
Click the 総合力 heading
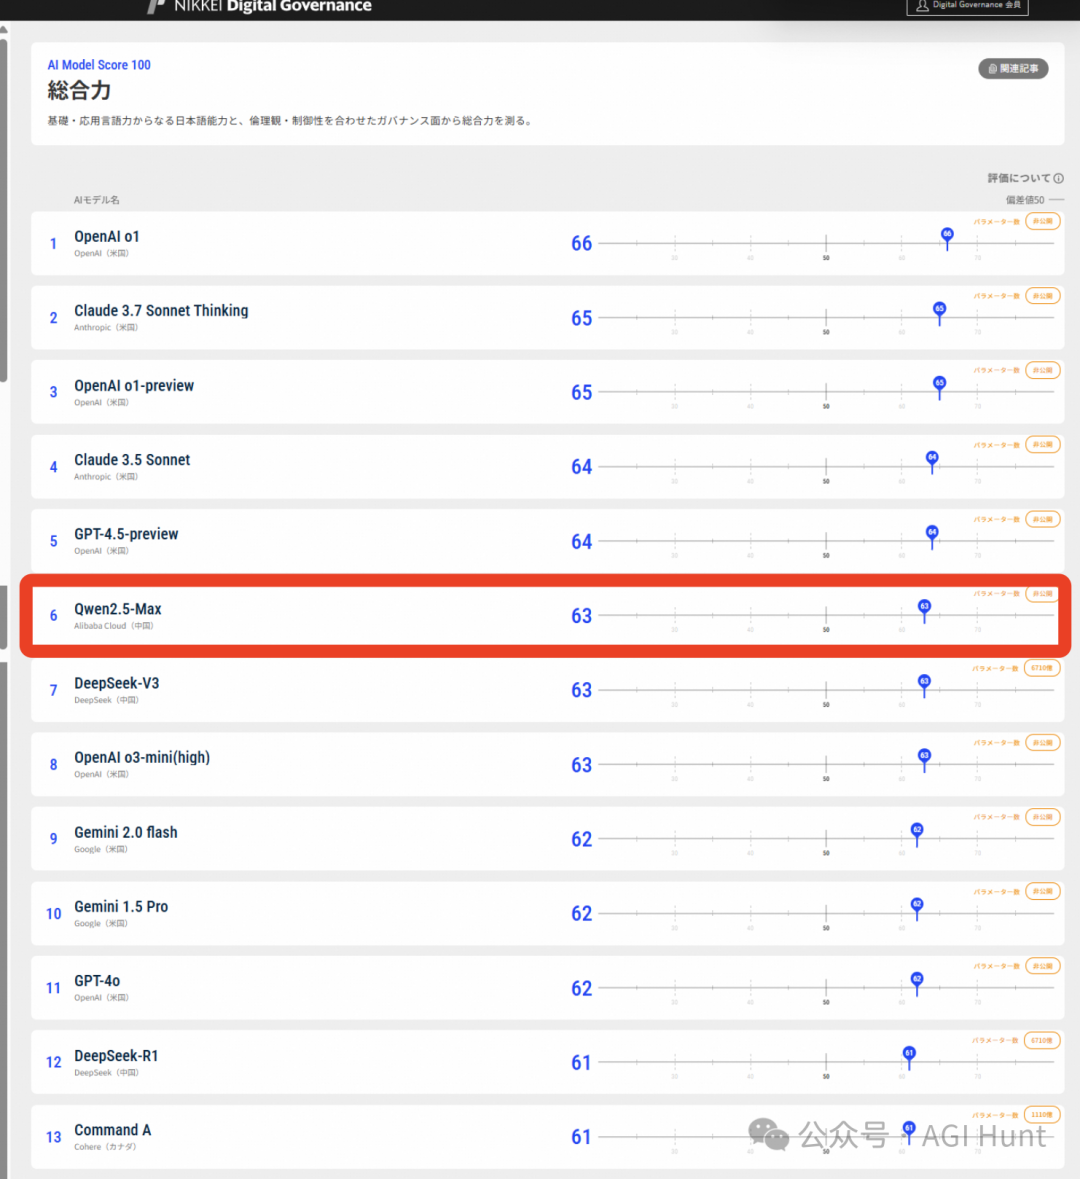[79, 91]
